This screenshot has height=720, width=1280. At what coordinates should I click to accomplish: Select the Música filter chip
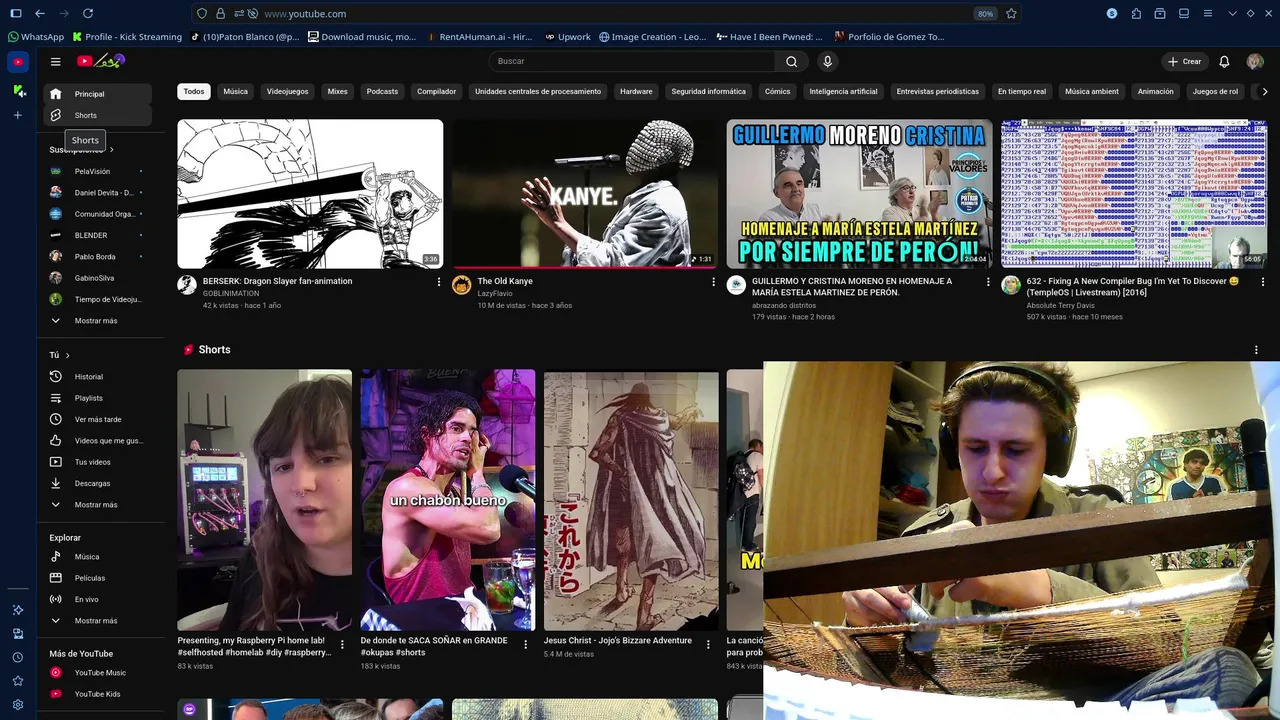tap(236, 91)
